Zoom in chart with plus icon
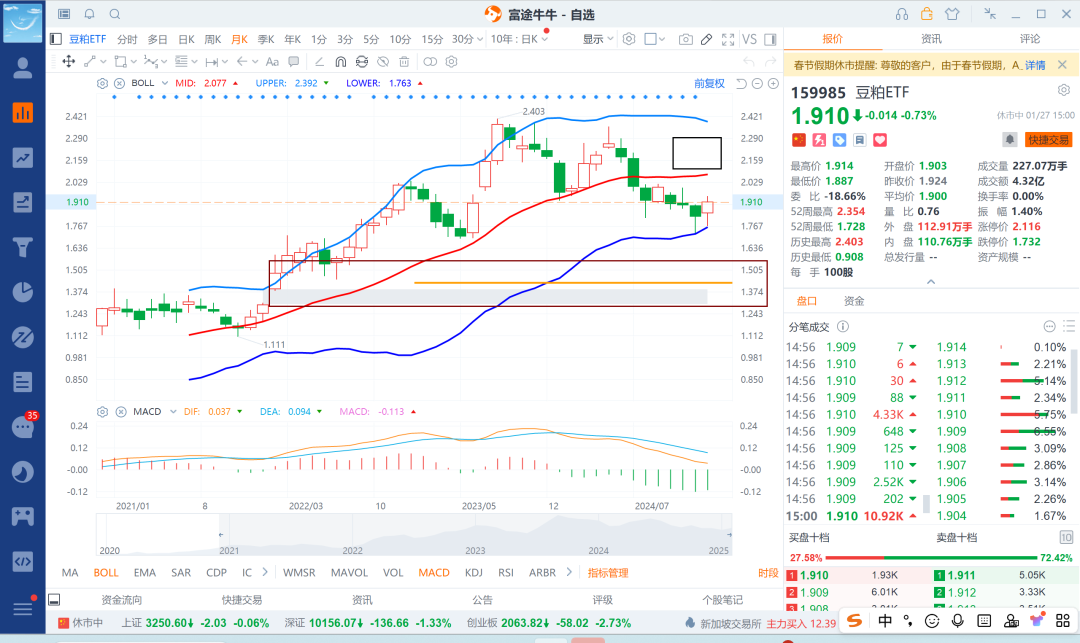 pyautogui.click(x=773, y=83)
